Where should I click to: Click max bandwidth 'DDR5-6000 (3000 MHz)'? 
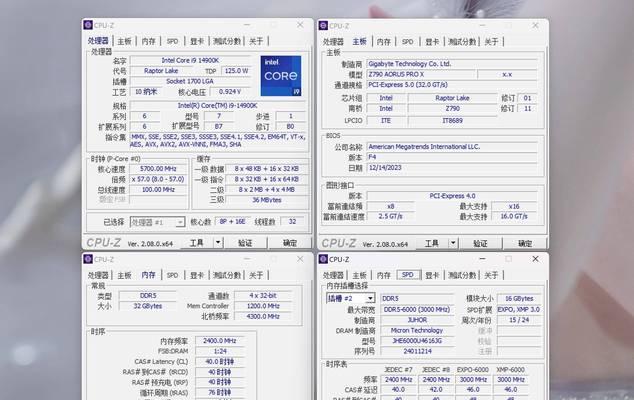(417, 309)
